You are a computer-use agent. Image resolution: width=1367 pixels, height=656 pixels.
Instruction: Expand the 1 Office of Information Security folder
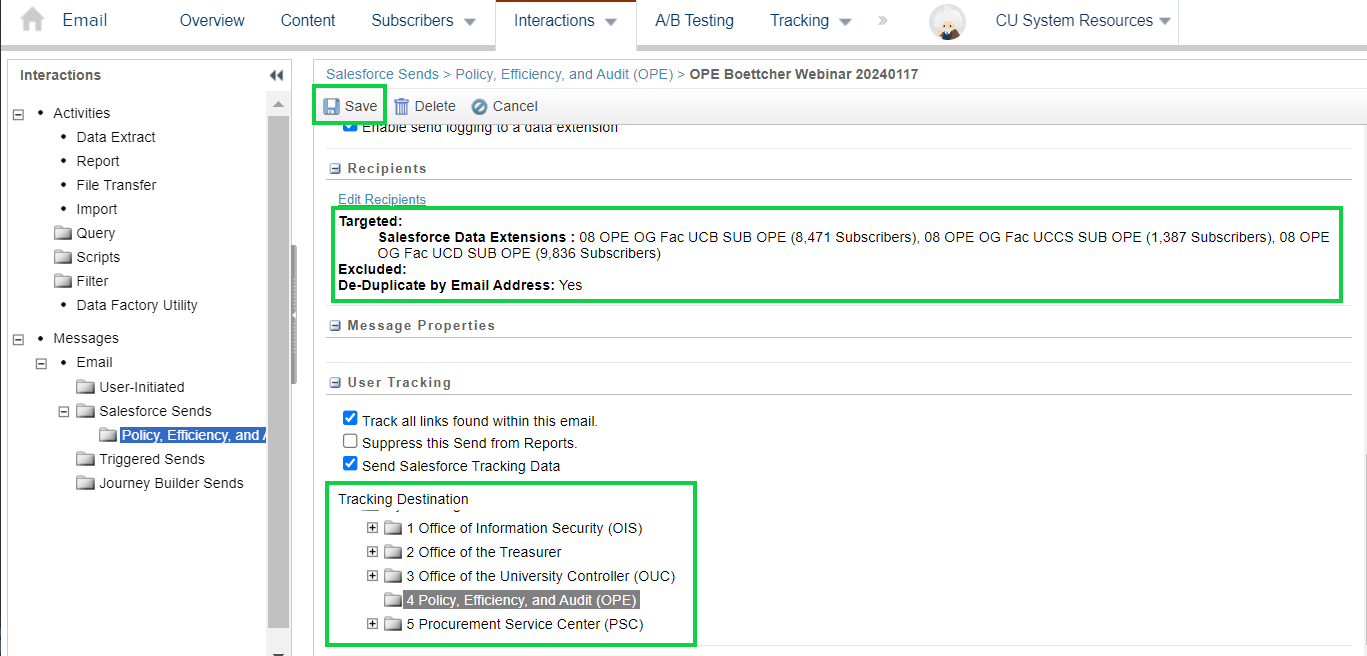click(x=373, y=528)
